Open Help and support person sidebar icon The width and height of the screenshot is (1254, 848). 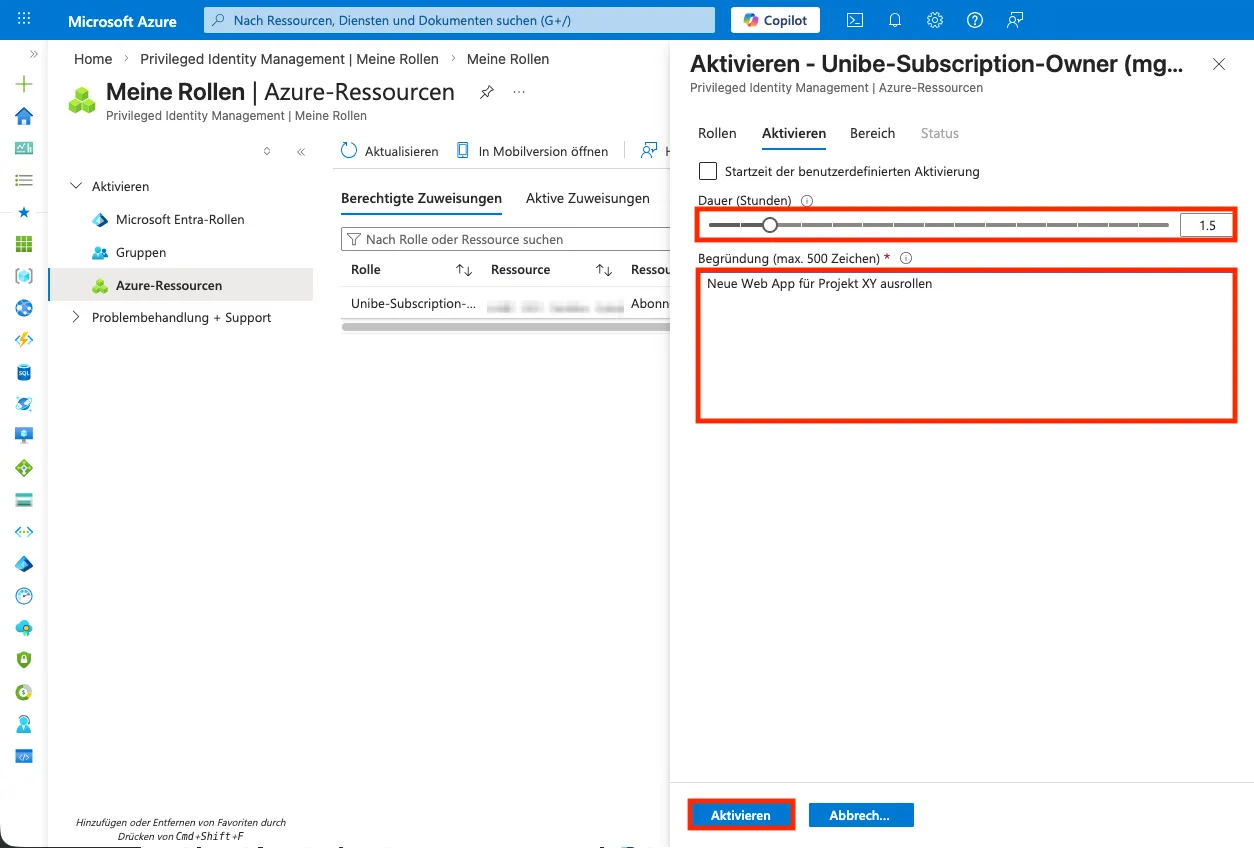(x=24, y=724)
